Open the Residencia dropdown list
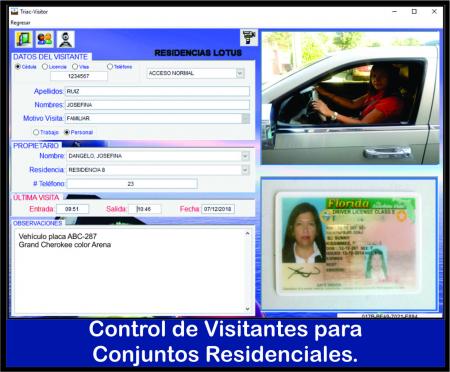This screenshot has height=372, width=450. click(245, 170)
